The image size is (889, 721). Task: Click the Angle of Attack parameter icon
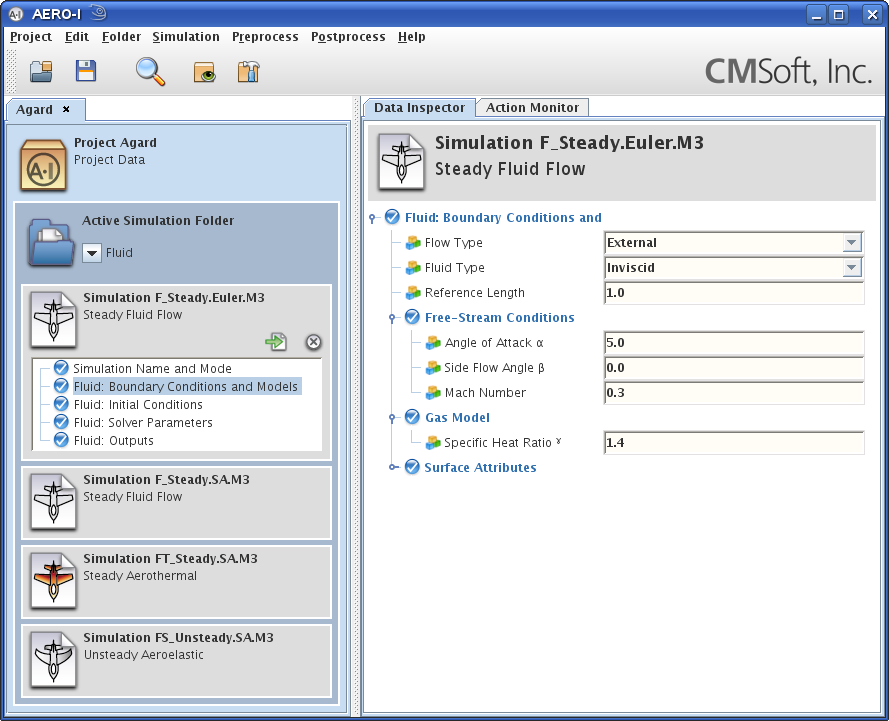[x=433, y=342]
